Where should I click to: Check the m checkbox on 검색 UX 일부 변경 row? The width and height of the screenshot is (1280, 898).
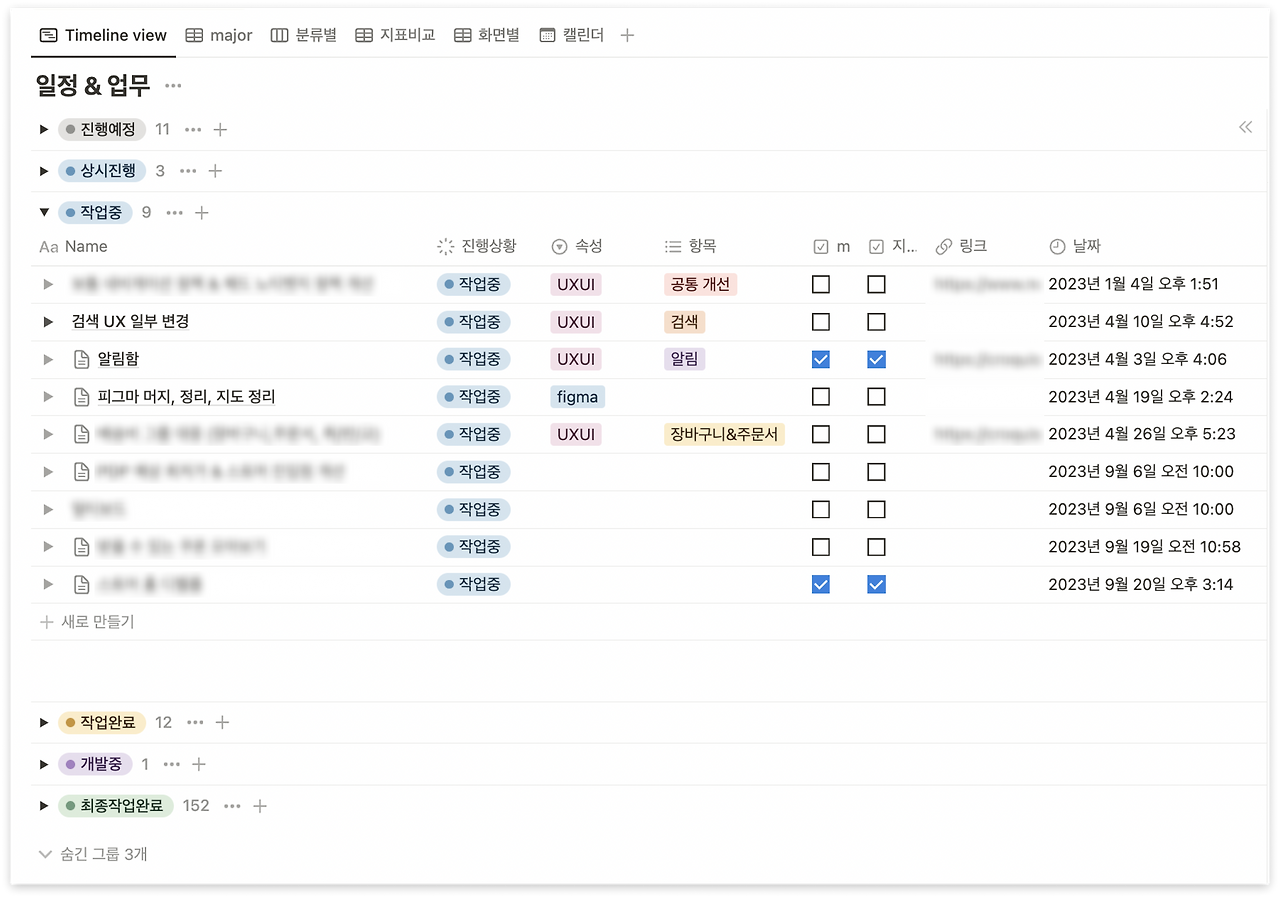[x=820, y=321]
